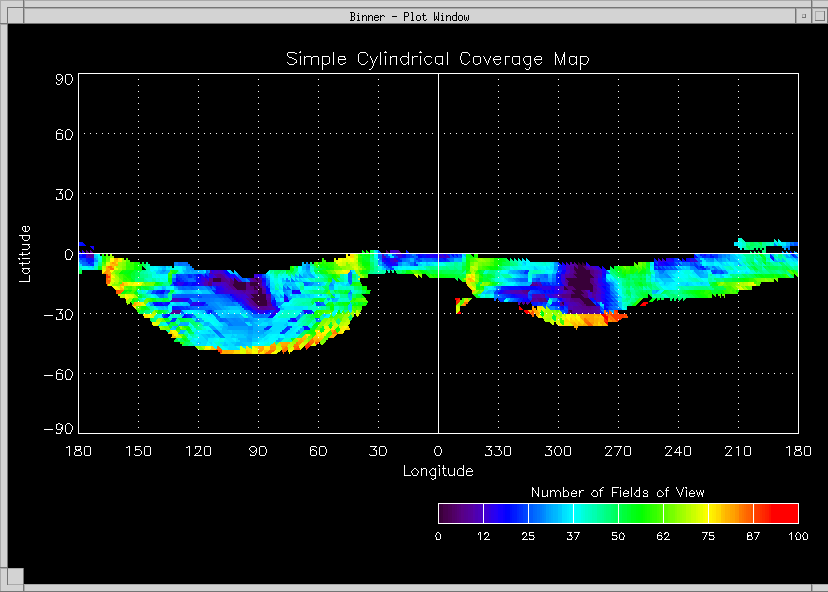Click the 'Binner - Plot Window' title bar
The height and width of the screenshot is (592, 828).
410,16
